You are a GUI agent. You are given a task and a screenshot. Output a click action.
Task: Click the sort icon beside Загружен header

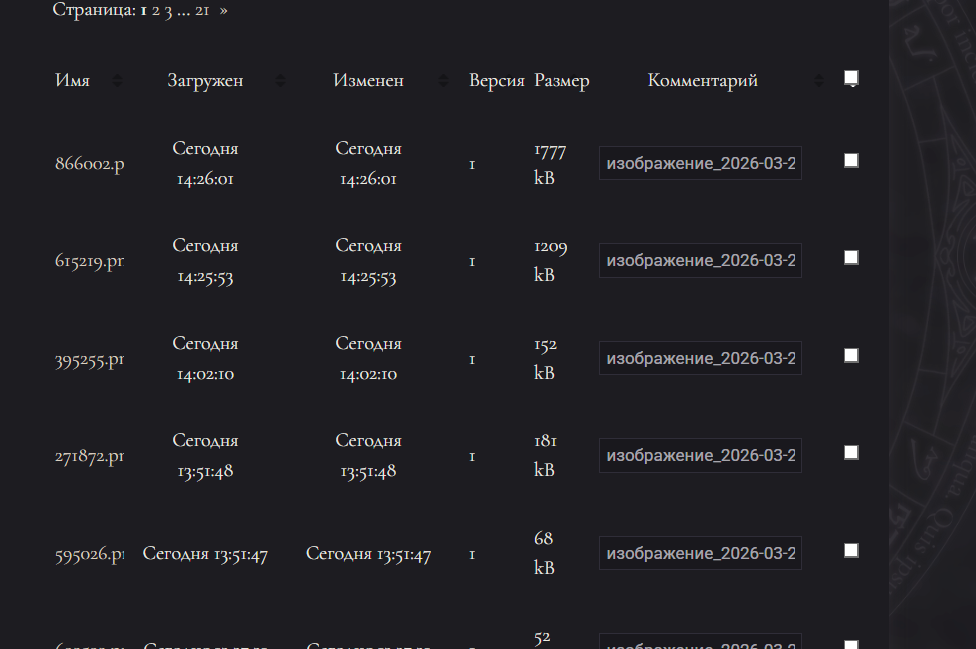(x=281, y=81)
